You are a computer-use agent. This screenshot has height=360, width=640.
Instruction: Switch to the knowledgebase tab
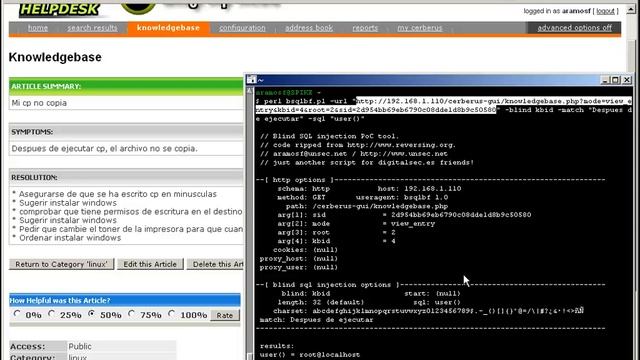point(168,28)
